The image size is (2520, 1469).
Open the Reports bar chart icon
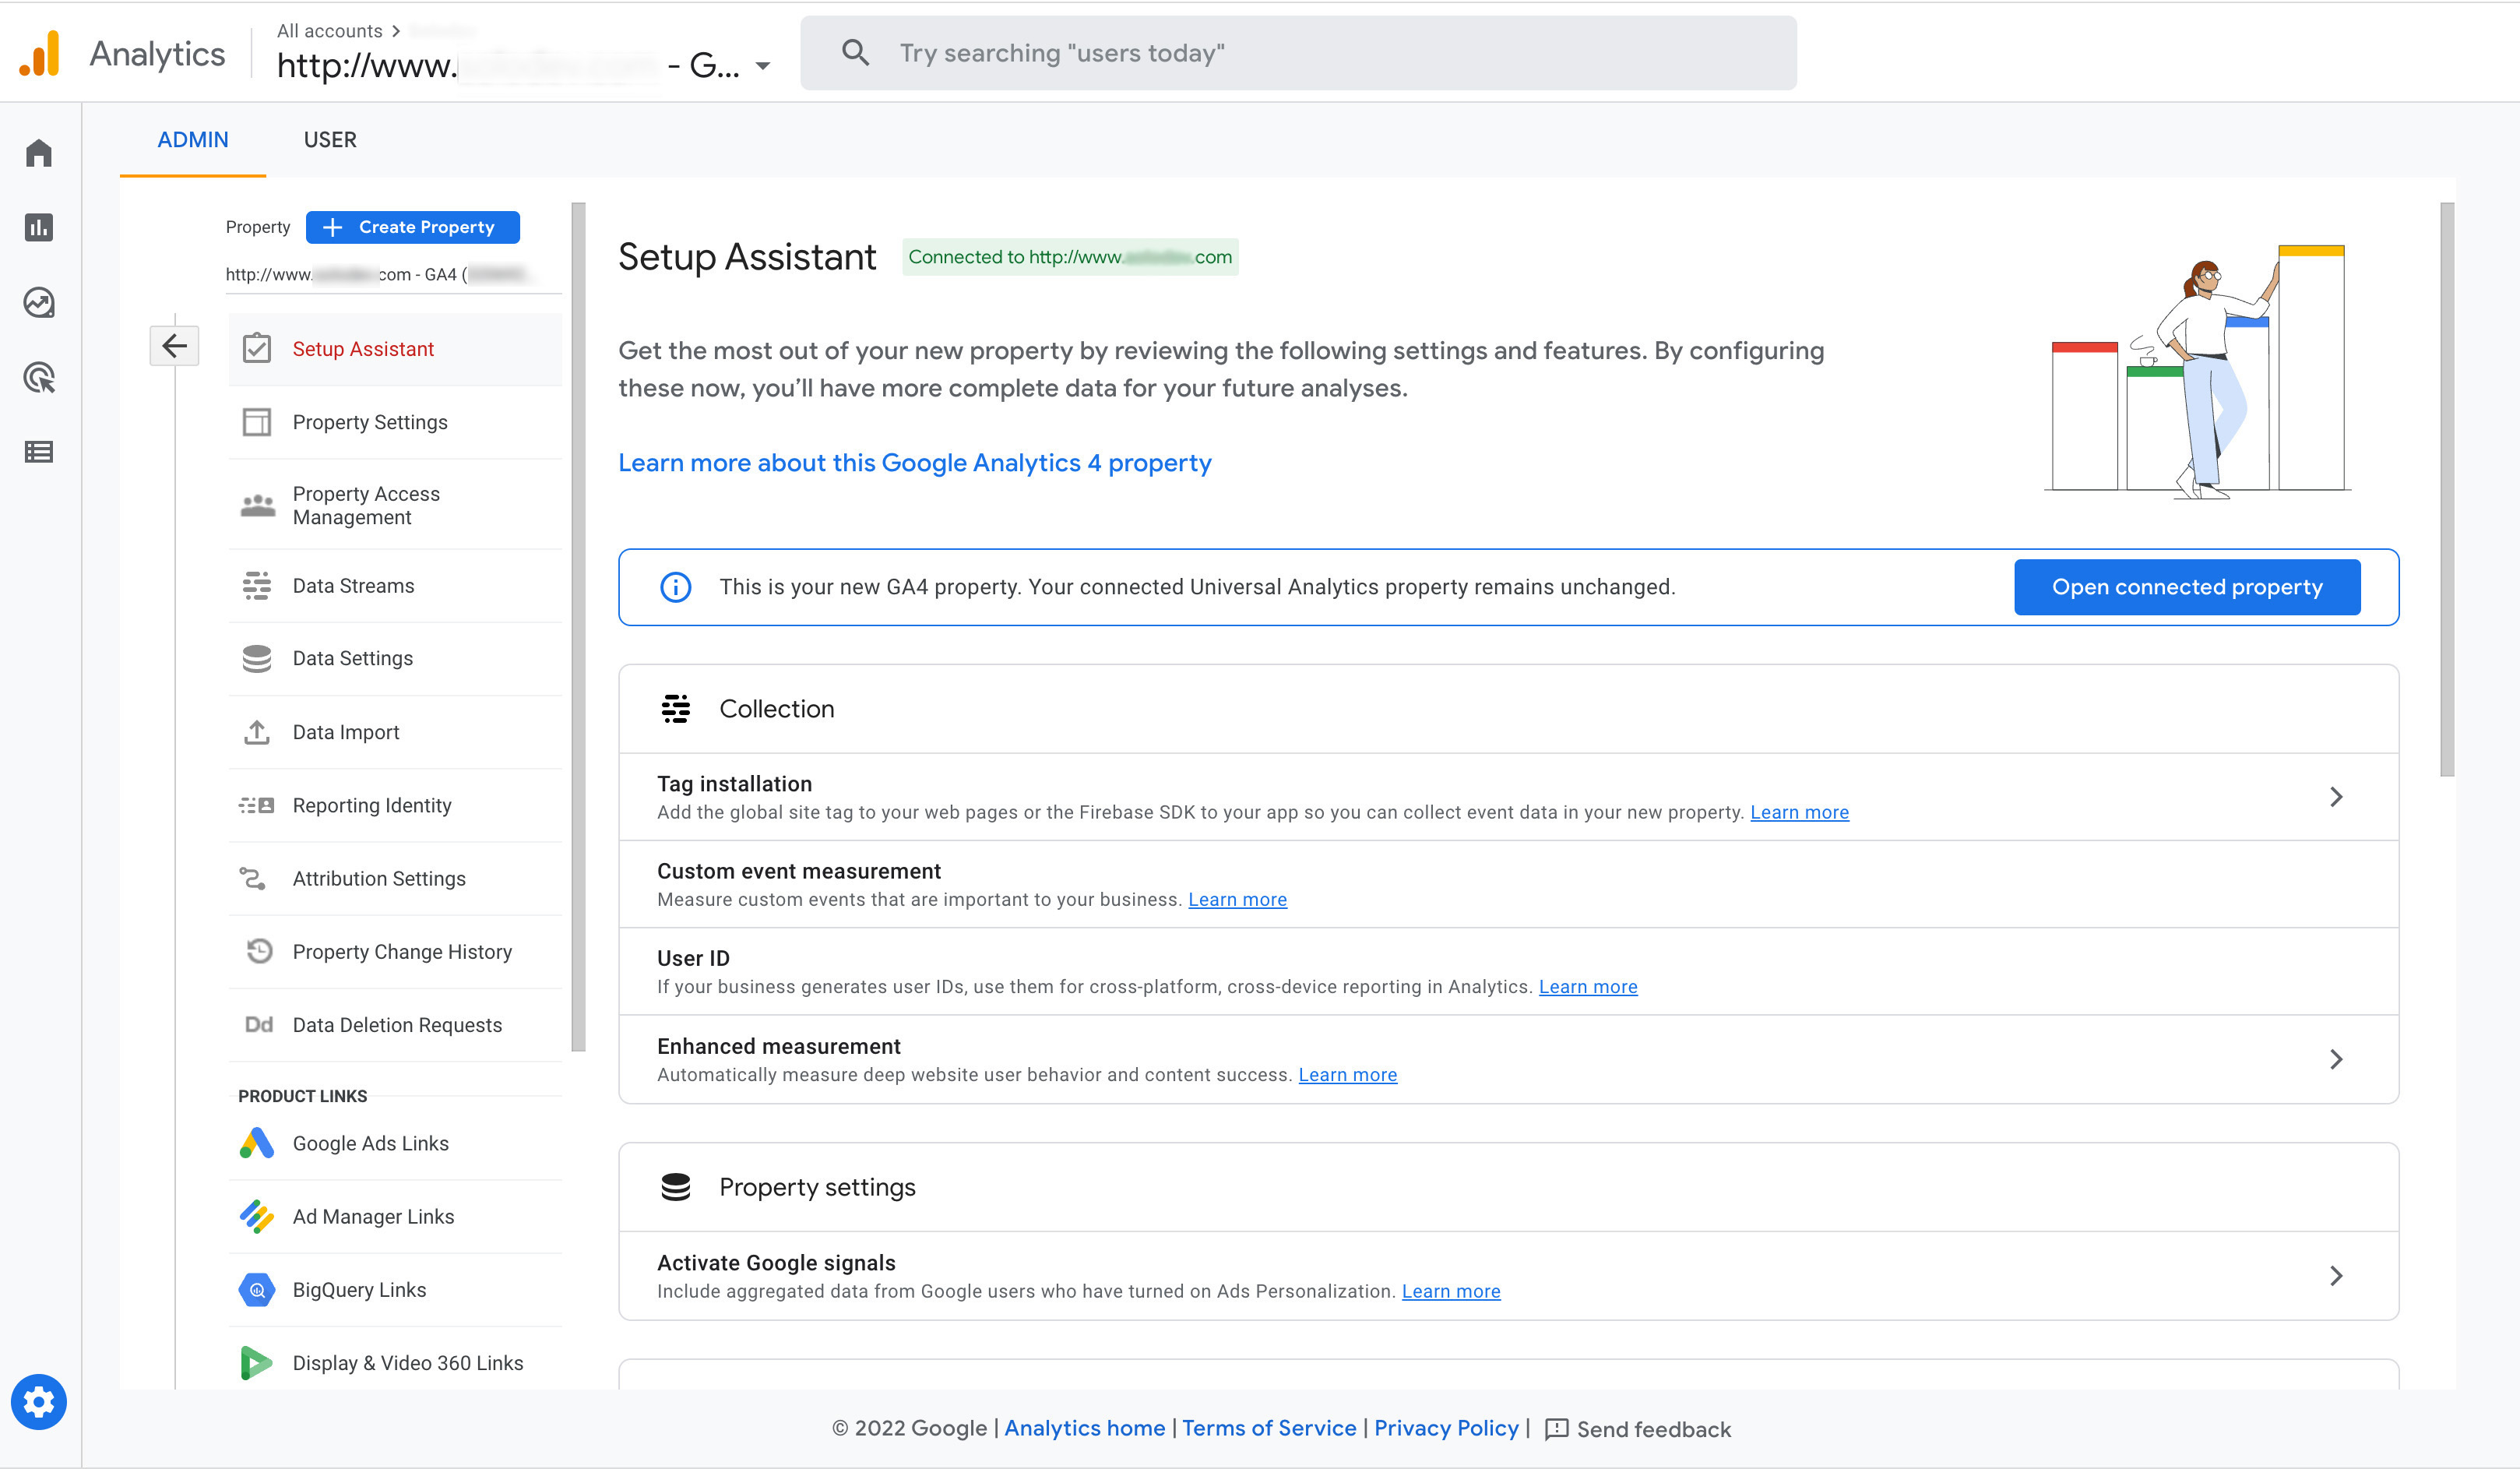39,227
